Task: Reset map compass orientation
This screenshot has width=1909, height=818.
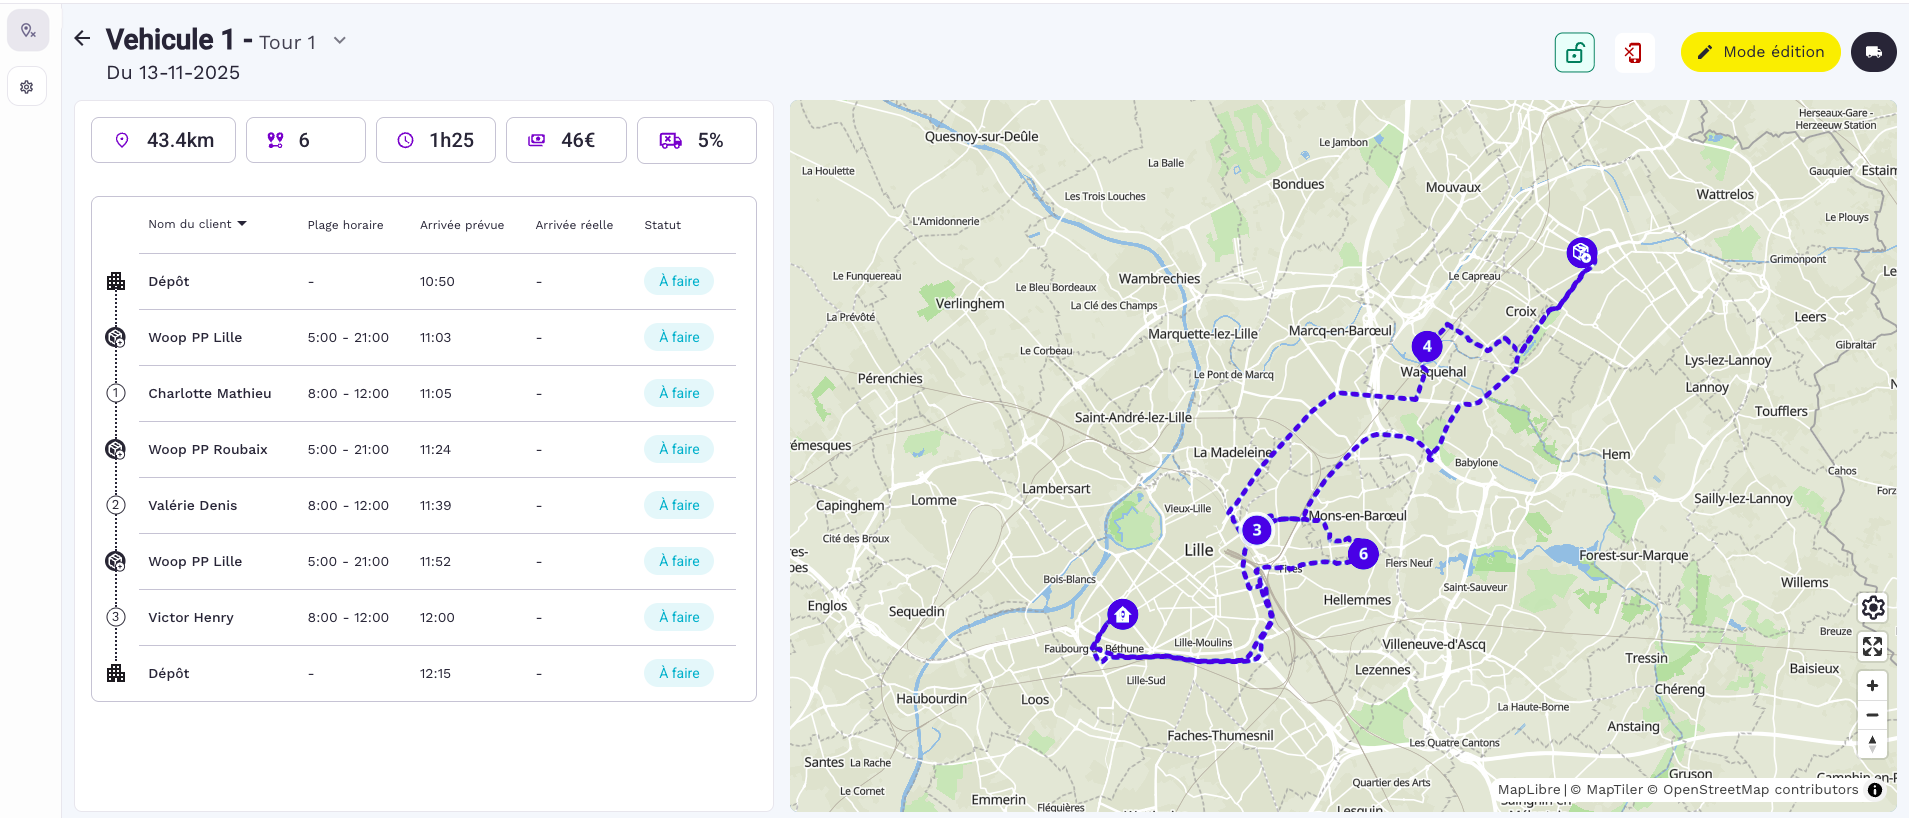Action: [x=1872, y=743]
